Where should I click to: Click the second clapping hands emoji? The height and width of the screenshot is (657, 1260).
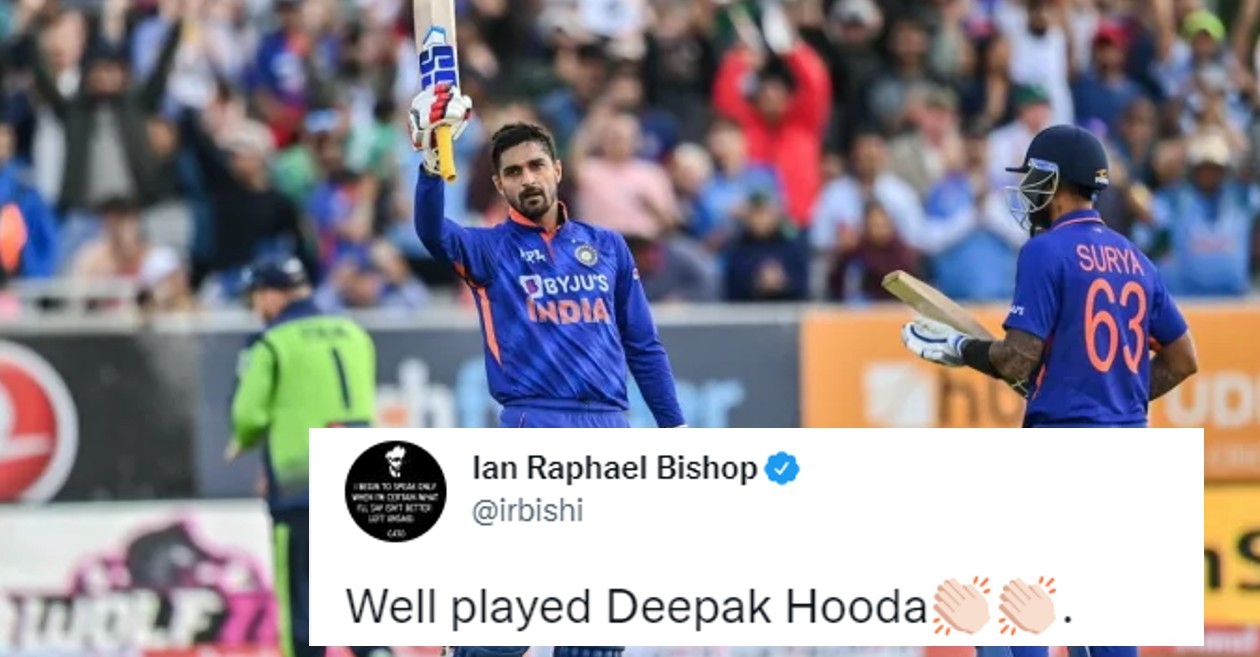pos(1027,605)
